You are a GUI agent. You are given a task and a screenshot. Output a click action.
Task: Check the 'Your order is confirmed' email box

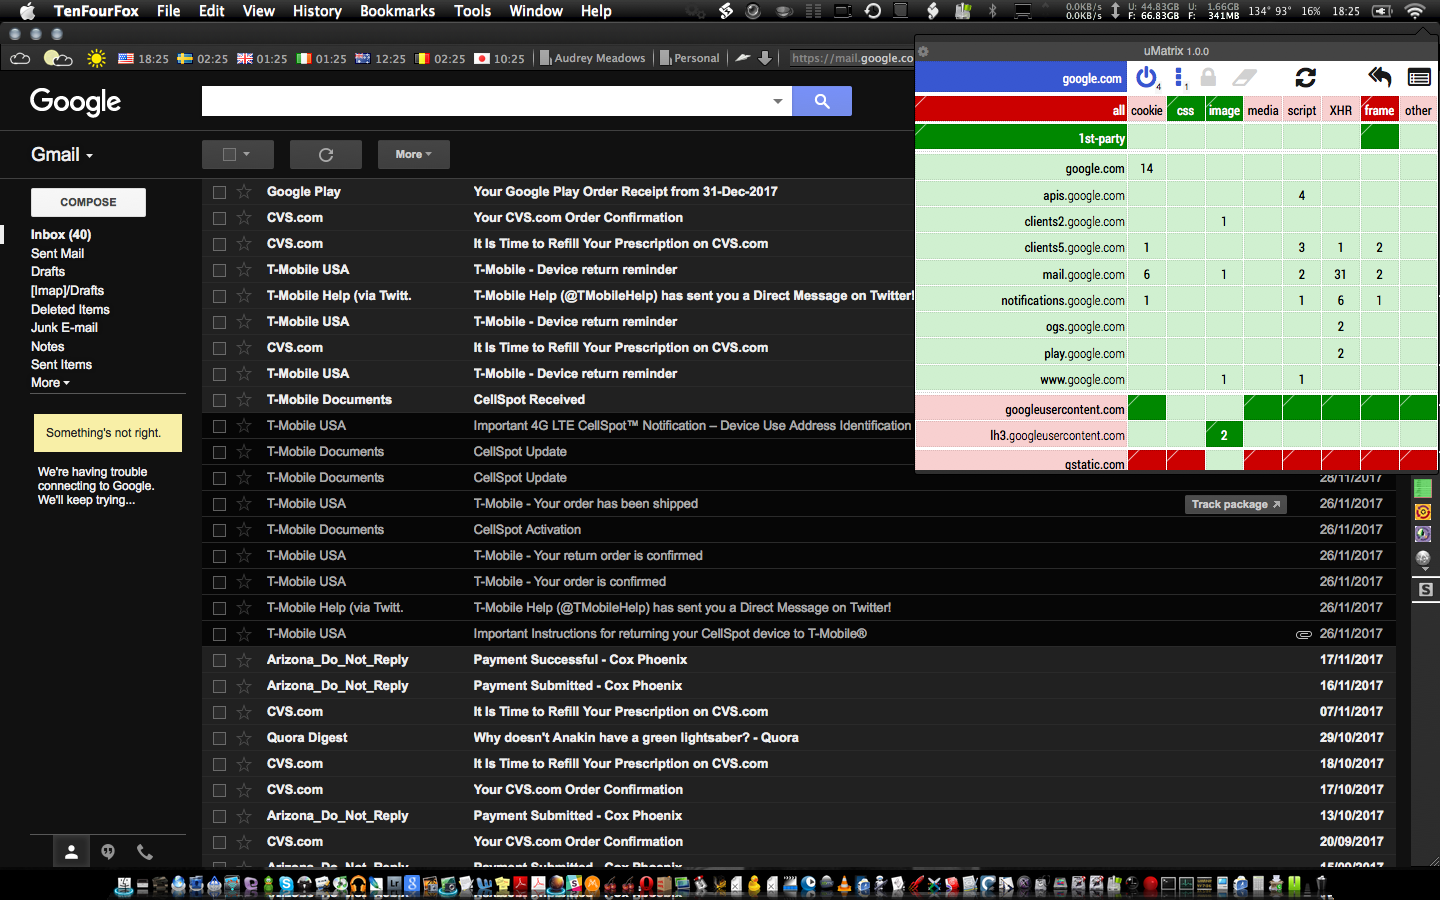(219, 582)
